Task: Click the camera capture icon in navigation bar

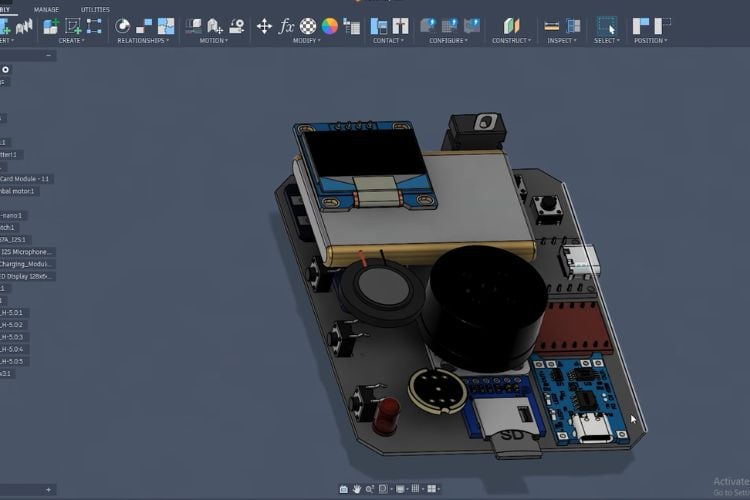Action: (343, 489)
